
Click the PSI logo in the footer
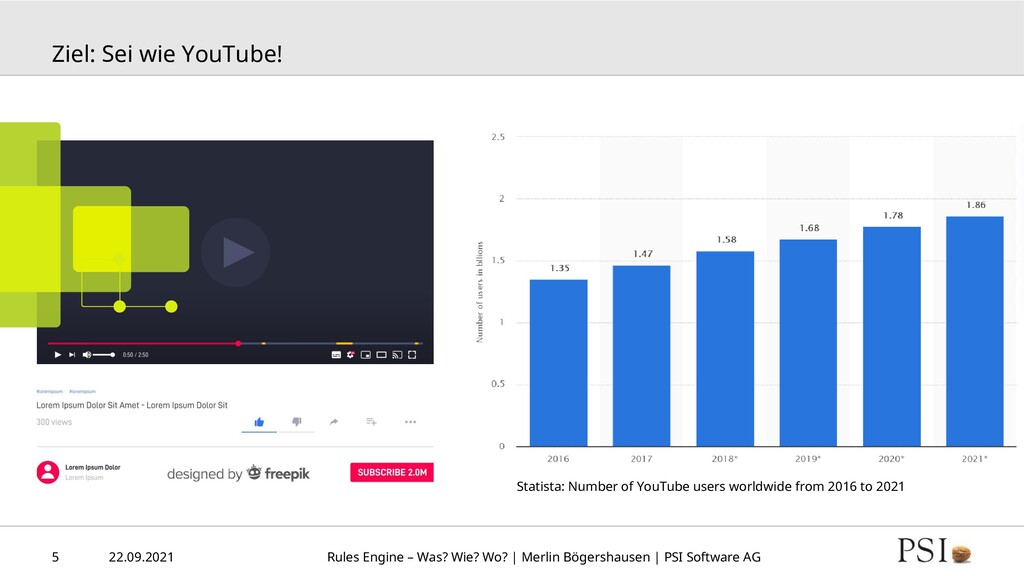pyautogui.click(x=935, y=551)
